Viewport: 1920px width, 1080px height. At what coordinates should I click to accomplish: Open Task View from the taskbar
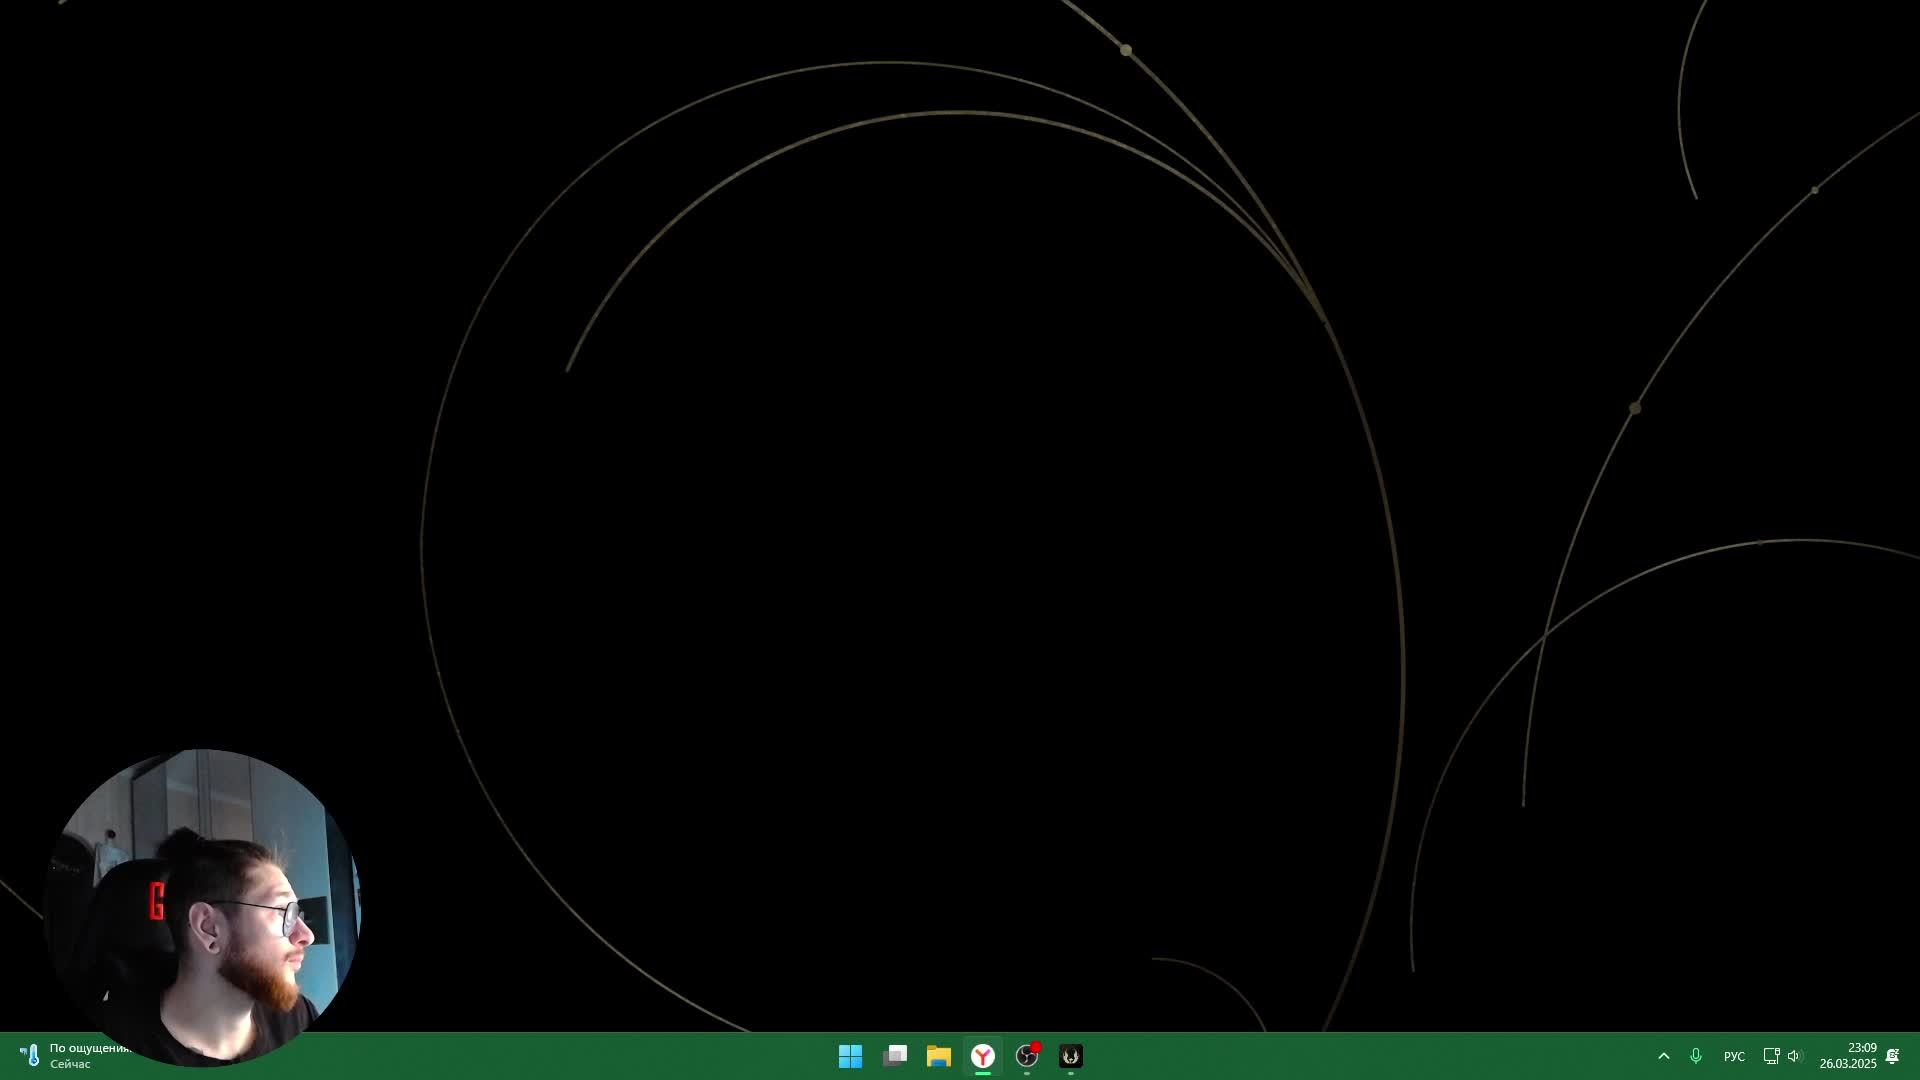coord(895,1056)
